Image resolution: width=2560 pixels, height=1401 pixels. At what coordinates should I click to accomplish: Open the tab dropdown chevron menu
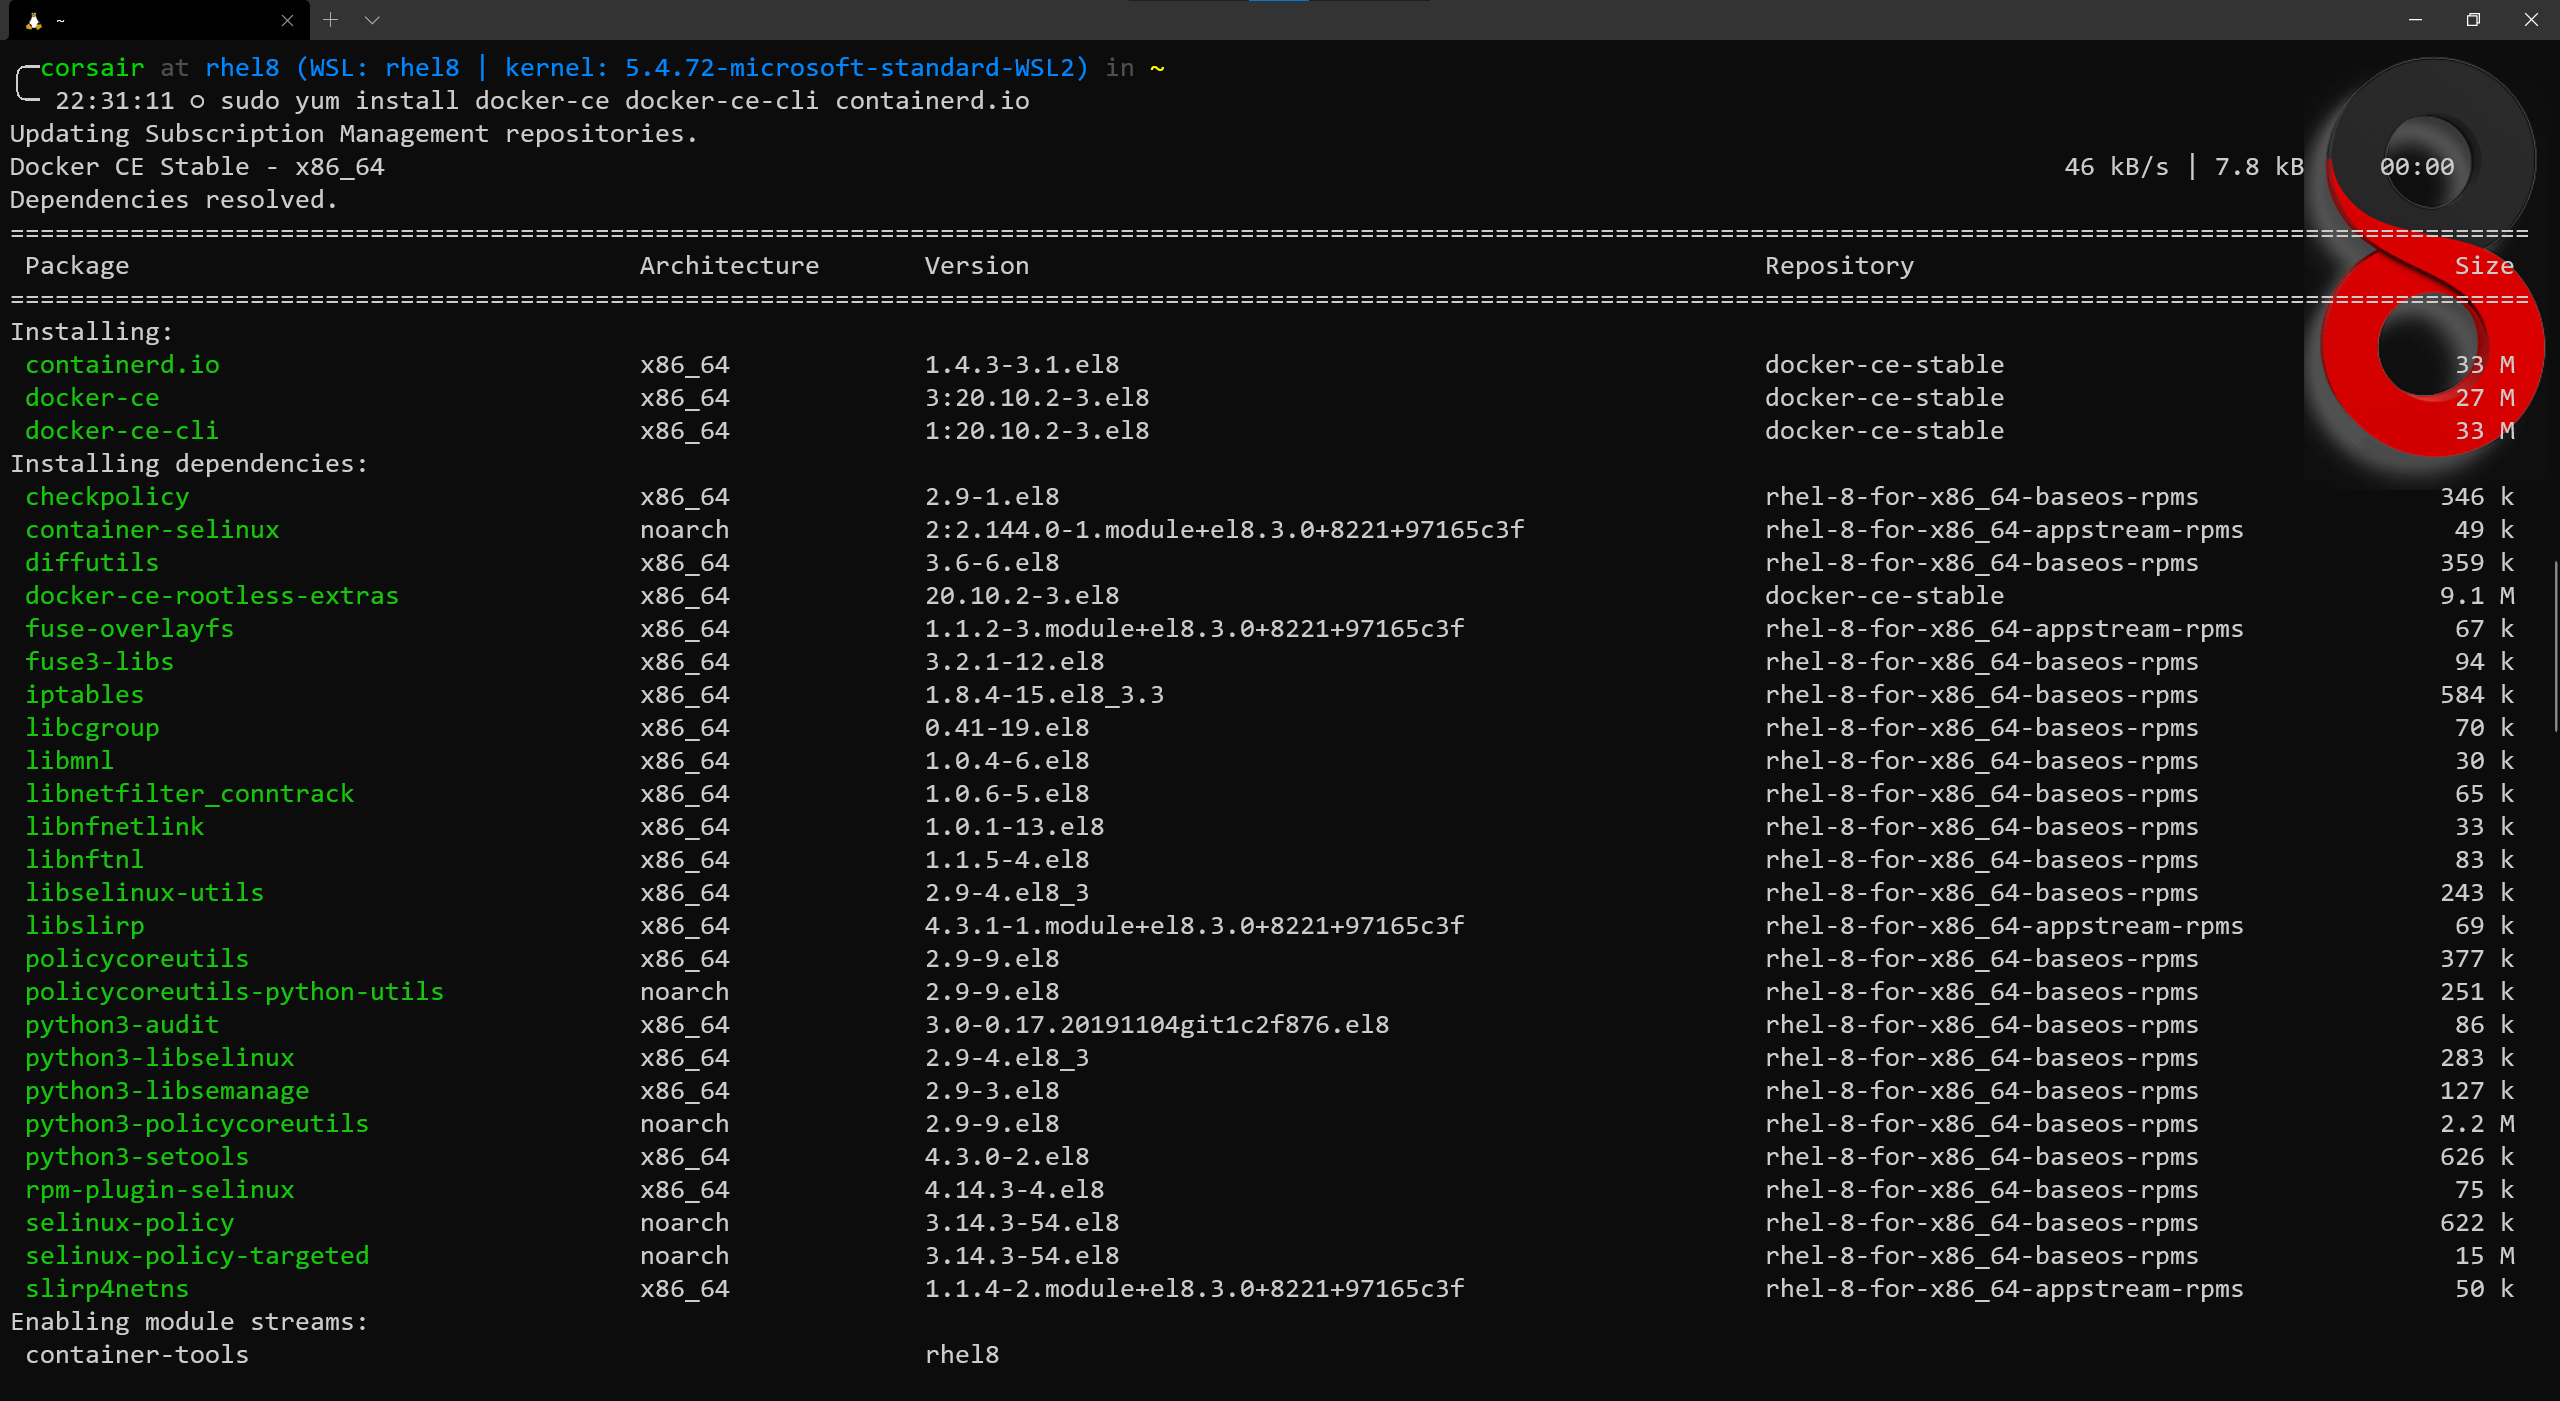[372, 20]
